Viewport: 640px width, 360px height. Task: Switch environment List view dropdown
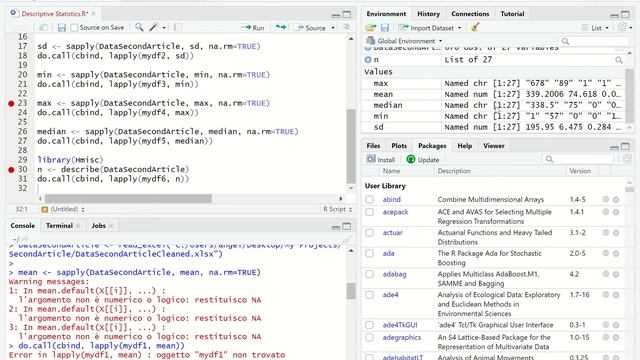pyautogui.click(x=595, y=28)
